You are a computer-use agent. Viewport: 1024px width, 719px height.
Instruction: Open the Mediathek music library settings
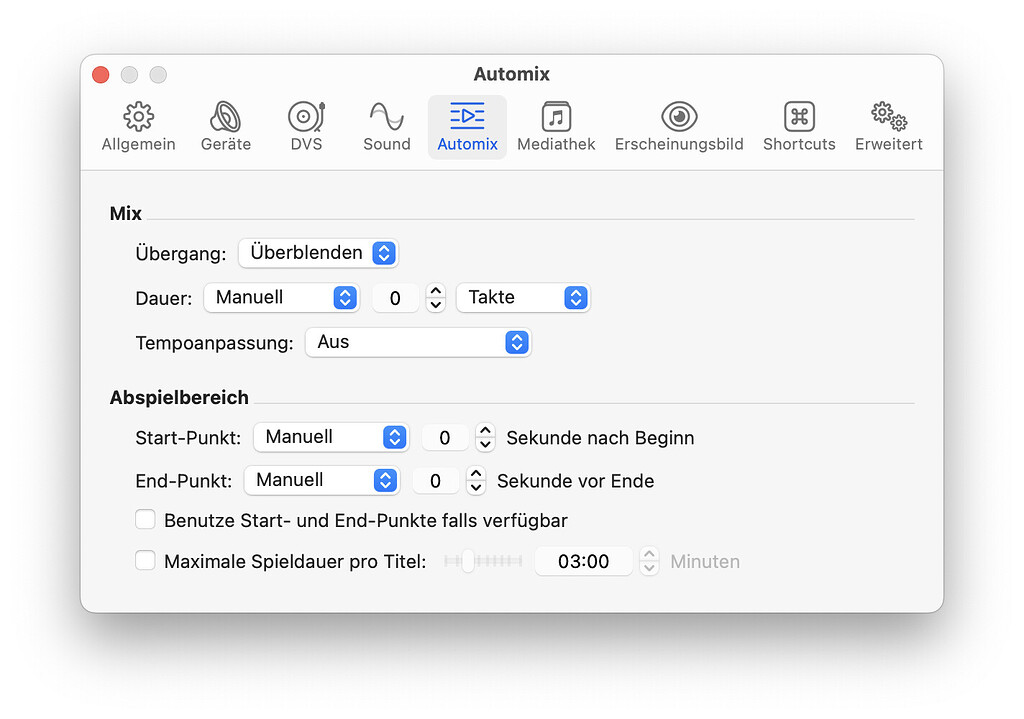click(x=556, y=126)
